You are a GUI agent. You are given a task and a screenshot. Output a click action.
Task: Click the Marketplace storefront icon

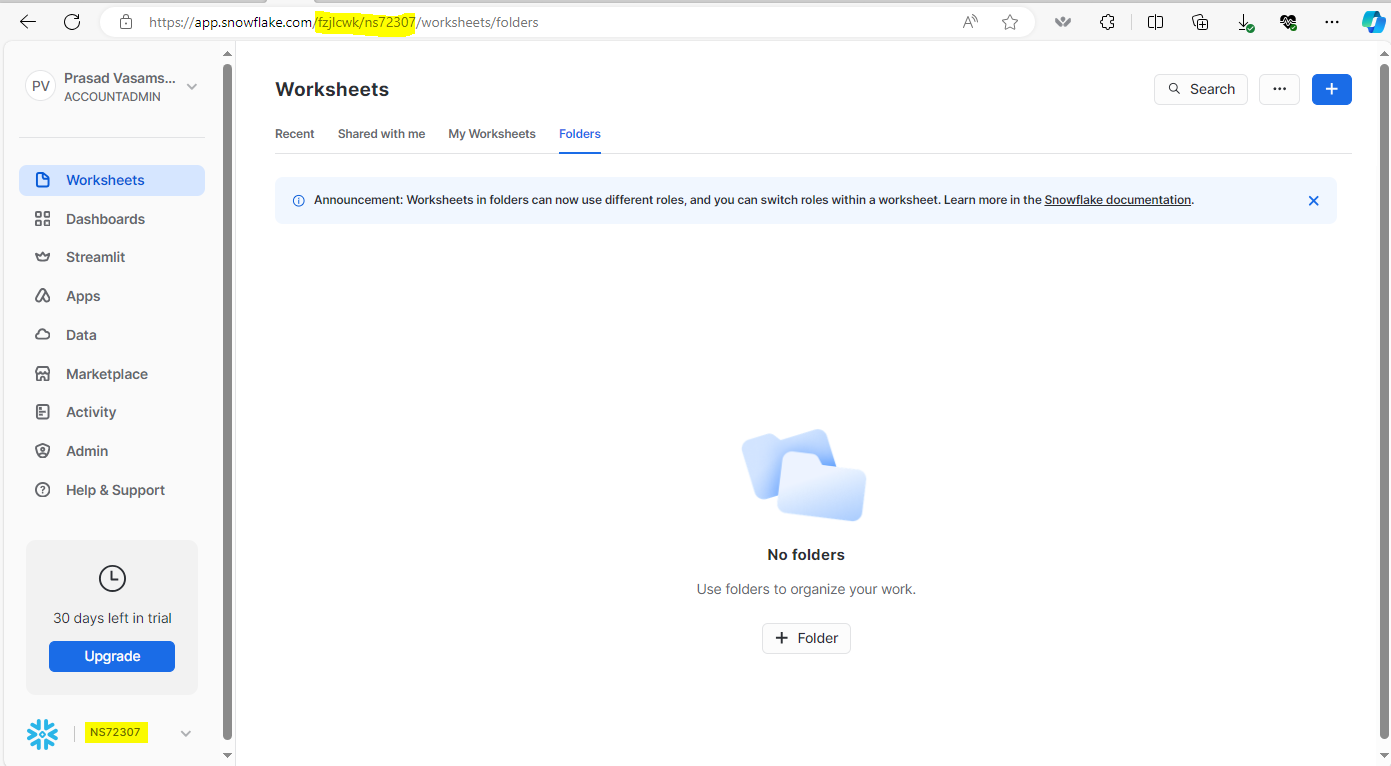42,374
